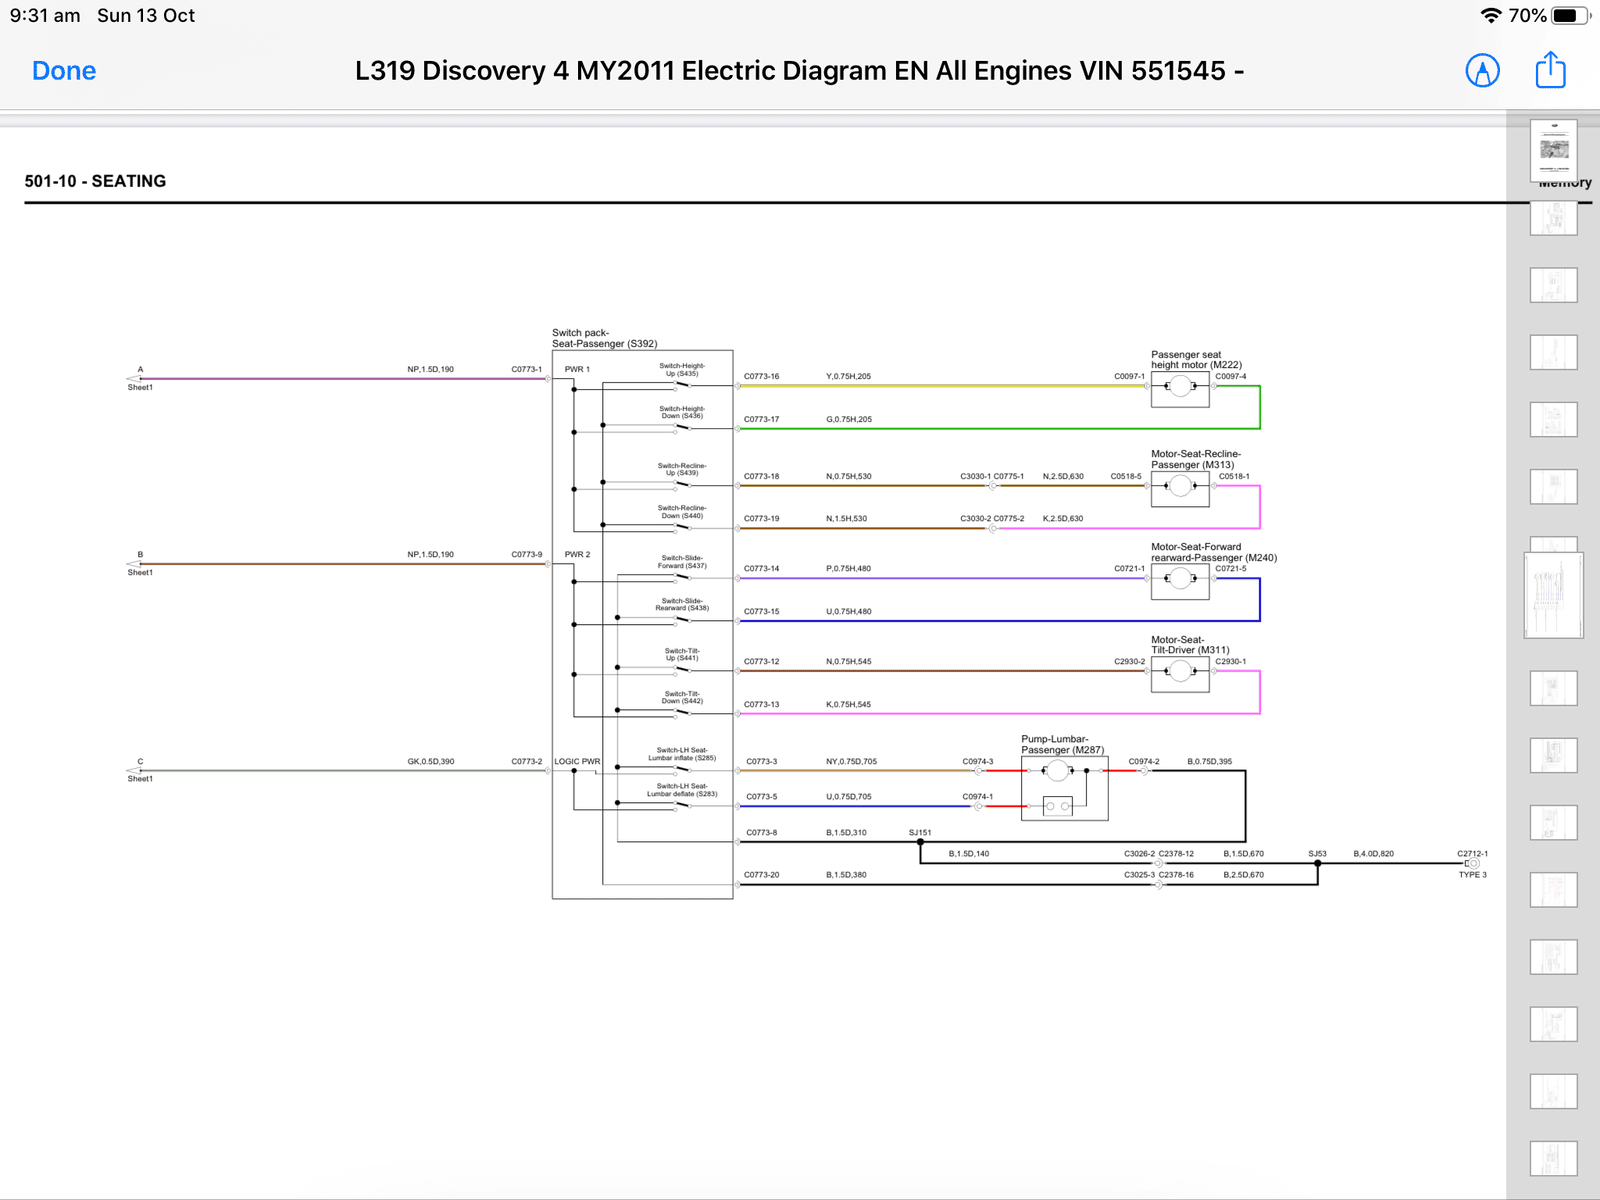Viewport: 1600px width, 1200px height.
Task: Tap the recline motor M313 symbol
Action: pos(1180,487)
